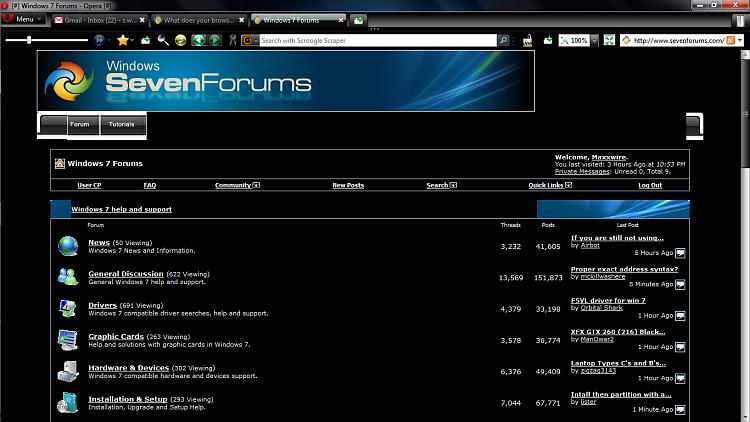Click go-to-last-post icon for Hardware & Devices
This screenshot has width=750, height=422.
680,378
